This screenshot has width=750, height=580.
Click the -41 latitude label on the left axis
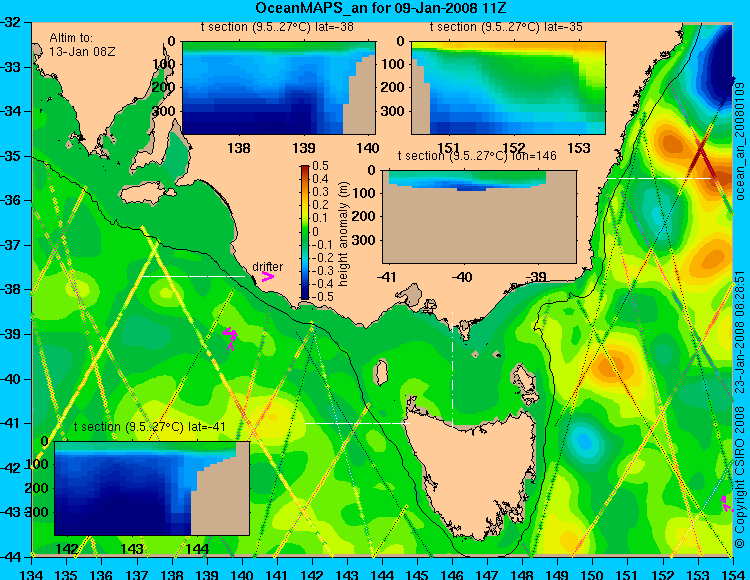[12, 423]
